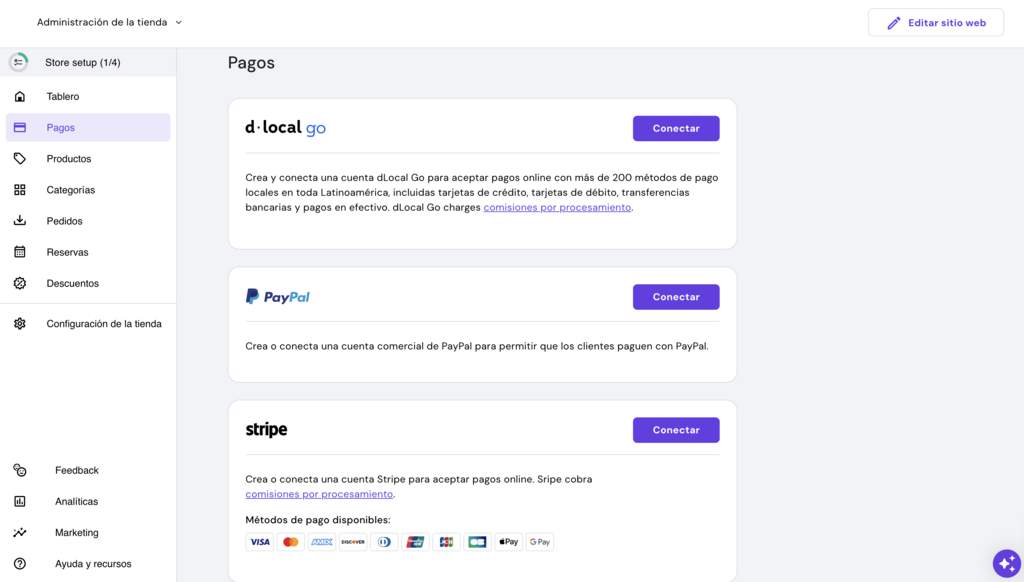This screenshot has height=582, width=1024.
Task: Open the comisiones por procesamiento link under Stripe
Action: coord(318,494)
